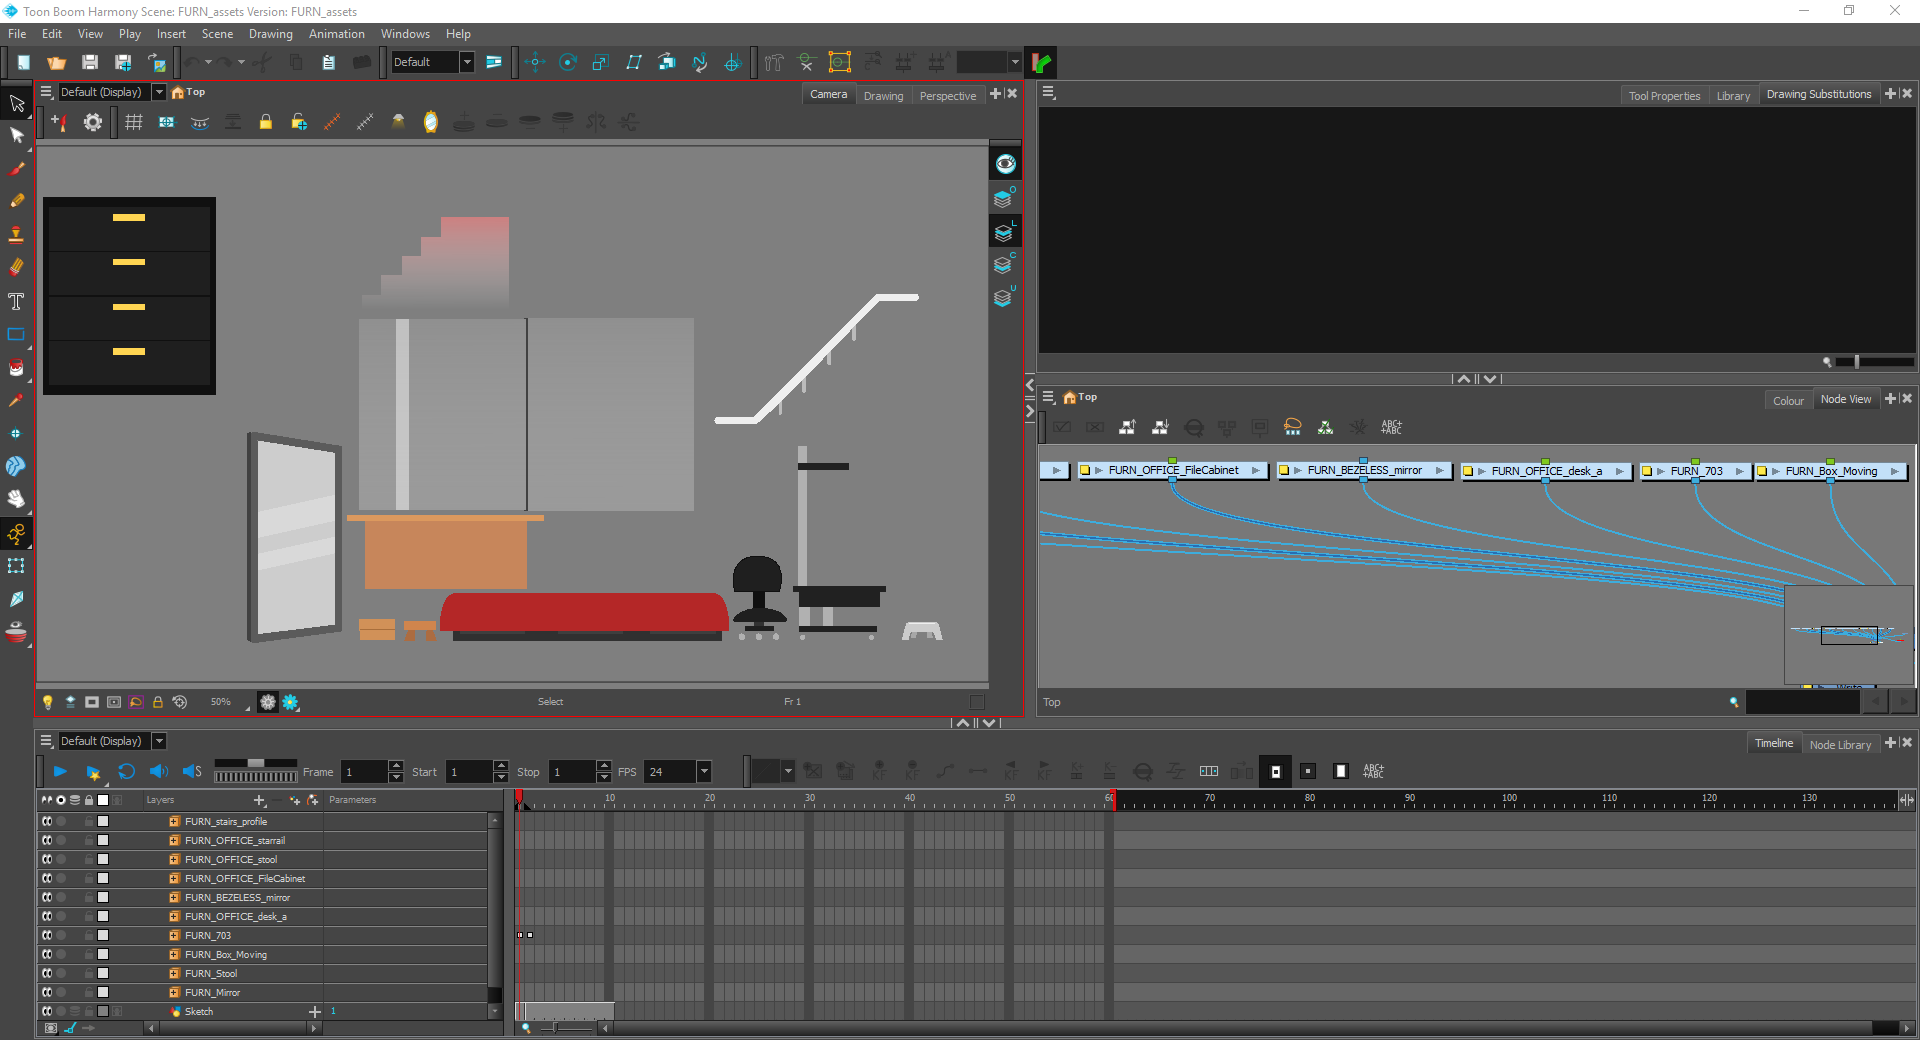1920x1040 pixels.
Task: Expand the FURN_OFFICE_FileCabinet layer
Action: click(x=175, y=878)
